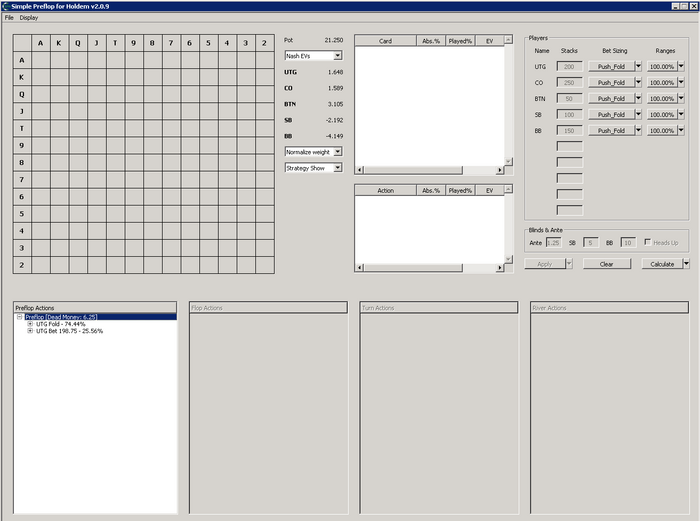Click the K row header in hand grid
700x521 pixels.
(x=22, y=77)
